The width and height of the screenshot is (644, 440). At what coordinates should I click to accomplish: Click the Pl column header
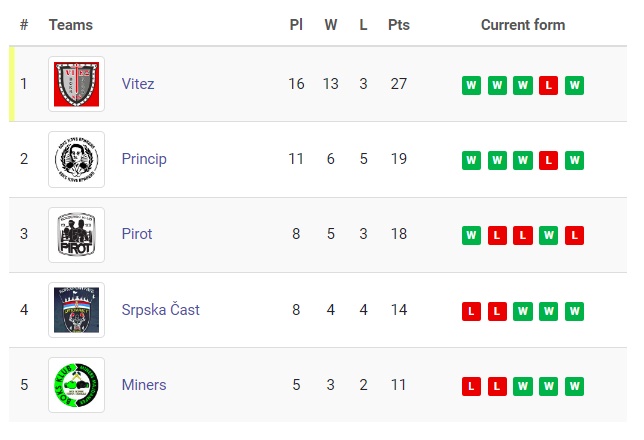coord(296,25)
